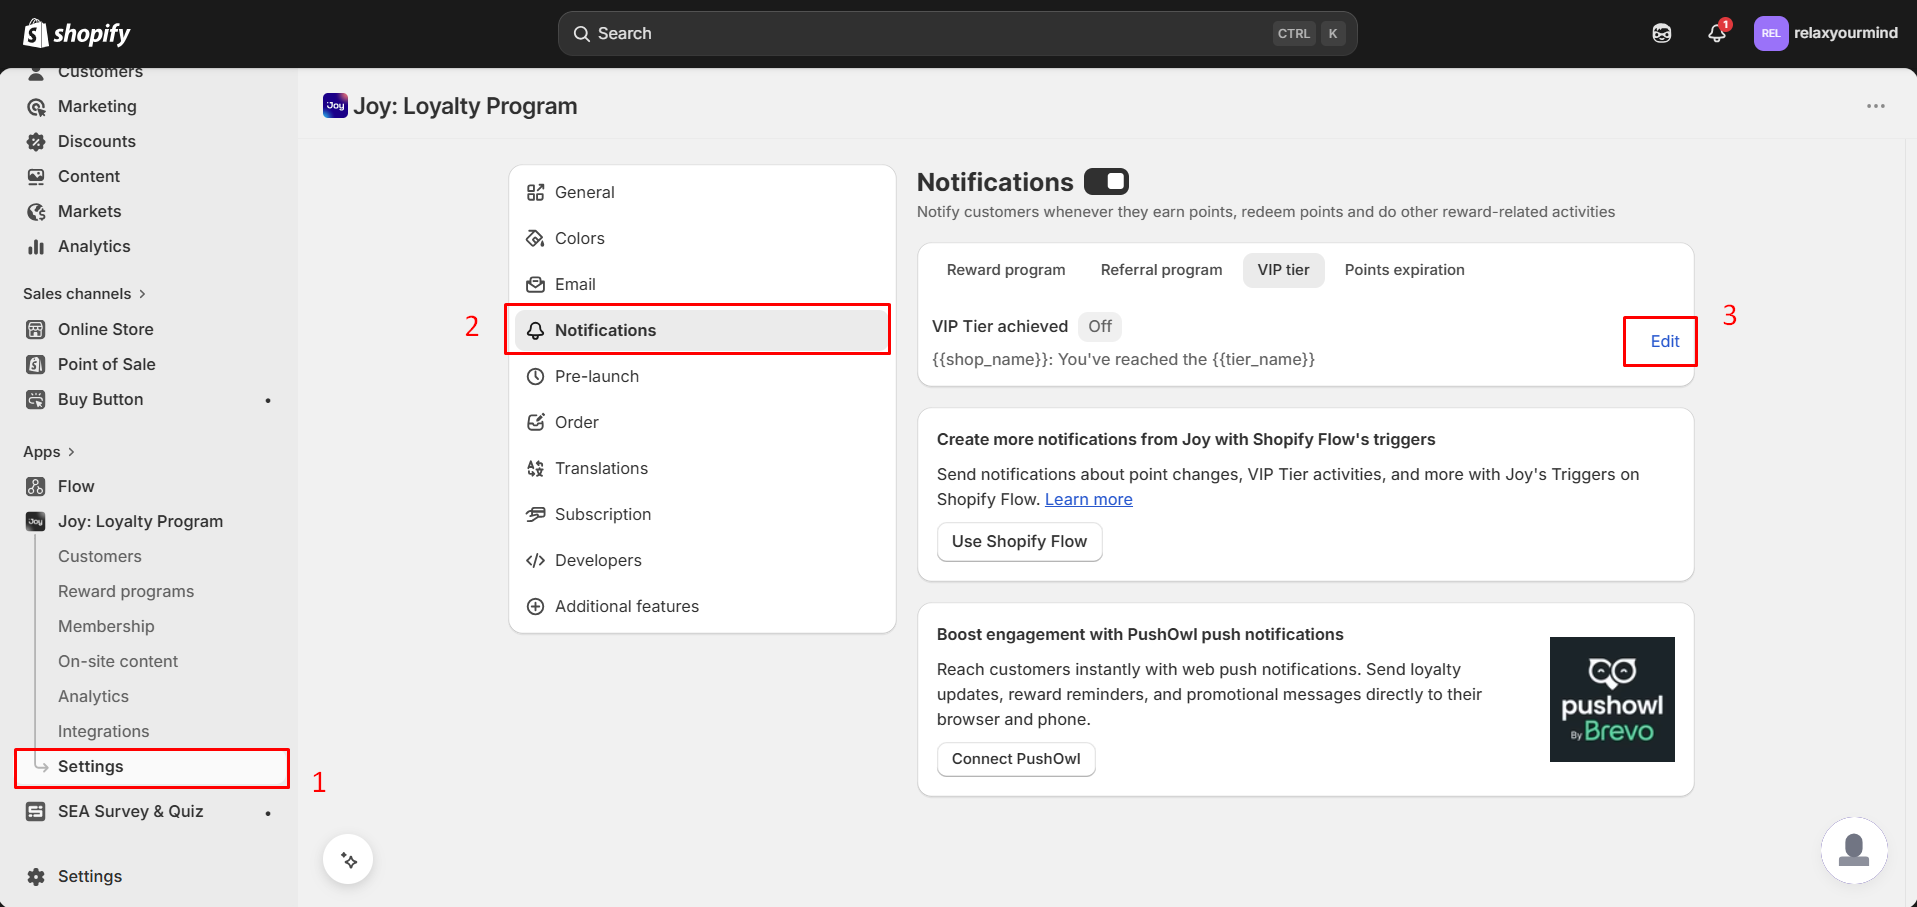
Task: Expand the Sales channels section
Action: pos(85,294)
